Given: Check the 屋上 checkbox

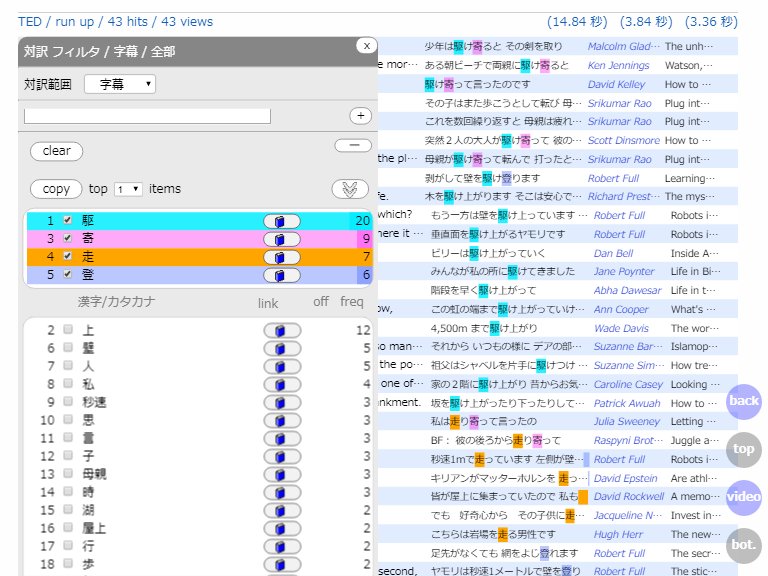Looking at the screenshot, I should click(68, 528).
